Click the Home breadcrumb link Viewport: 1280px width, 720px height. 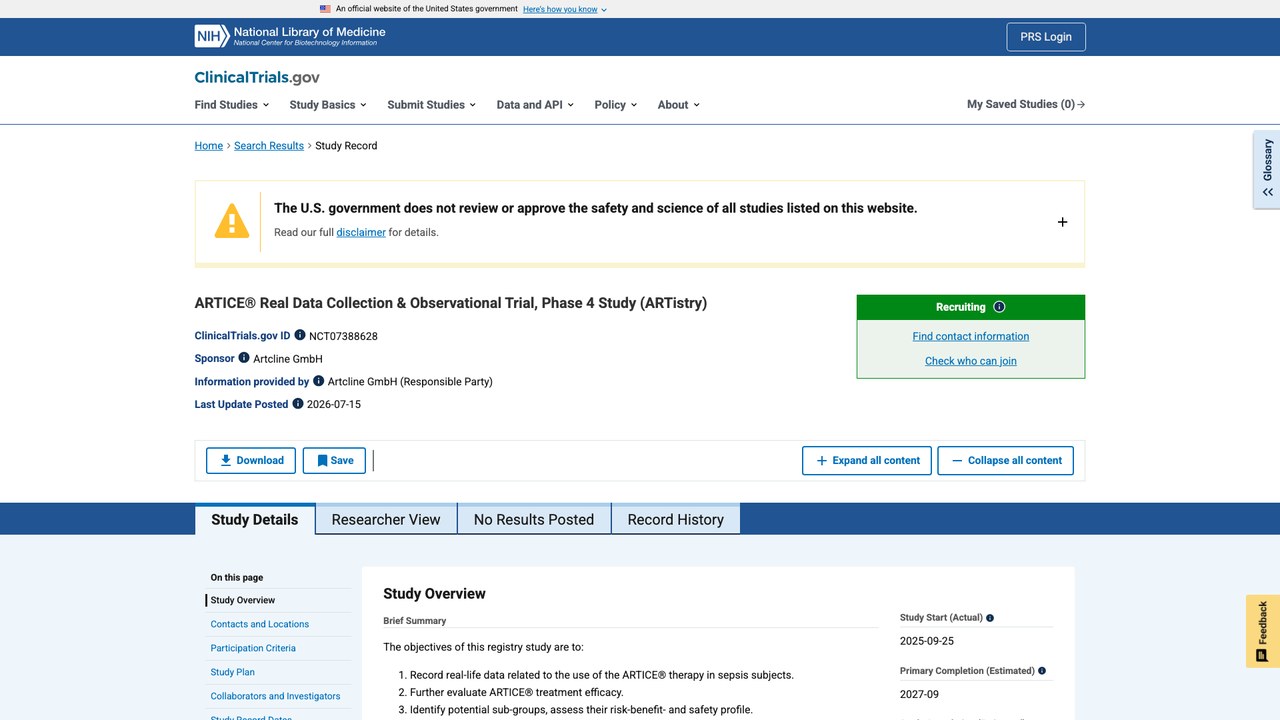pos(209,145)
